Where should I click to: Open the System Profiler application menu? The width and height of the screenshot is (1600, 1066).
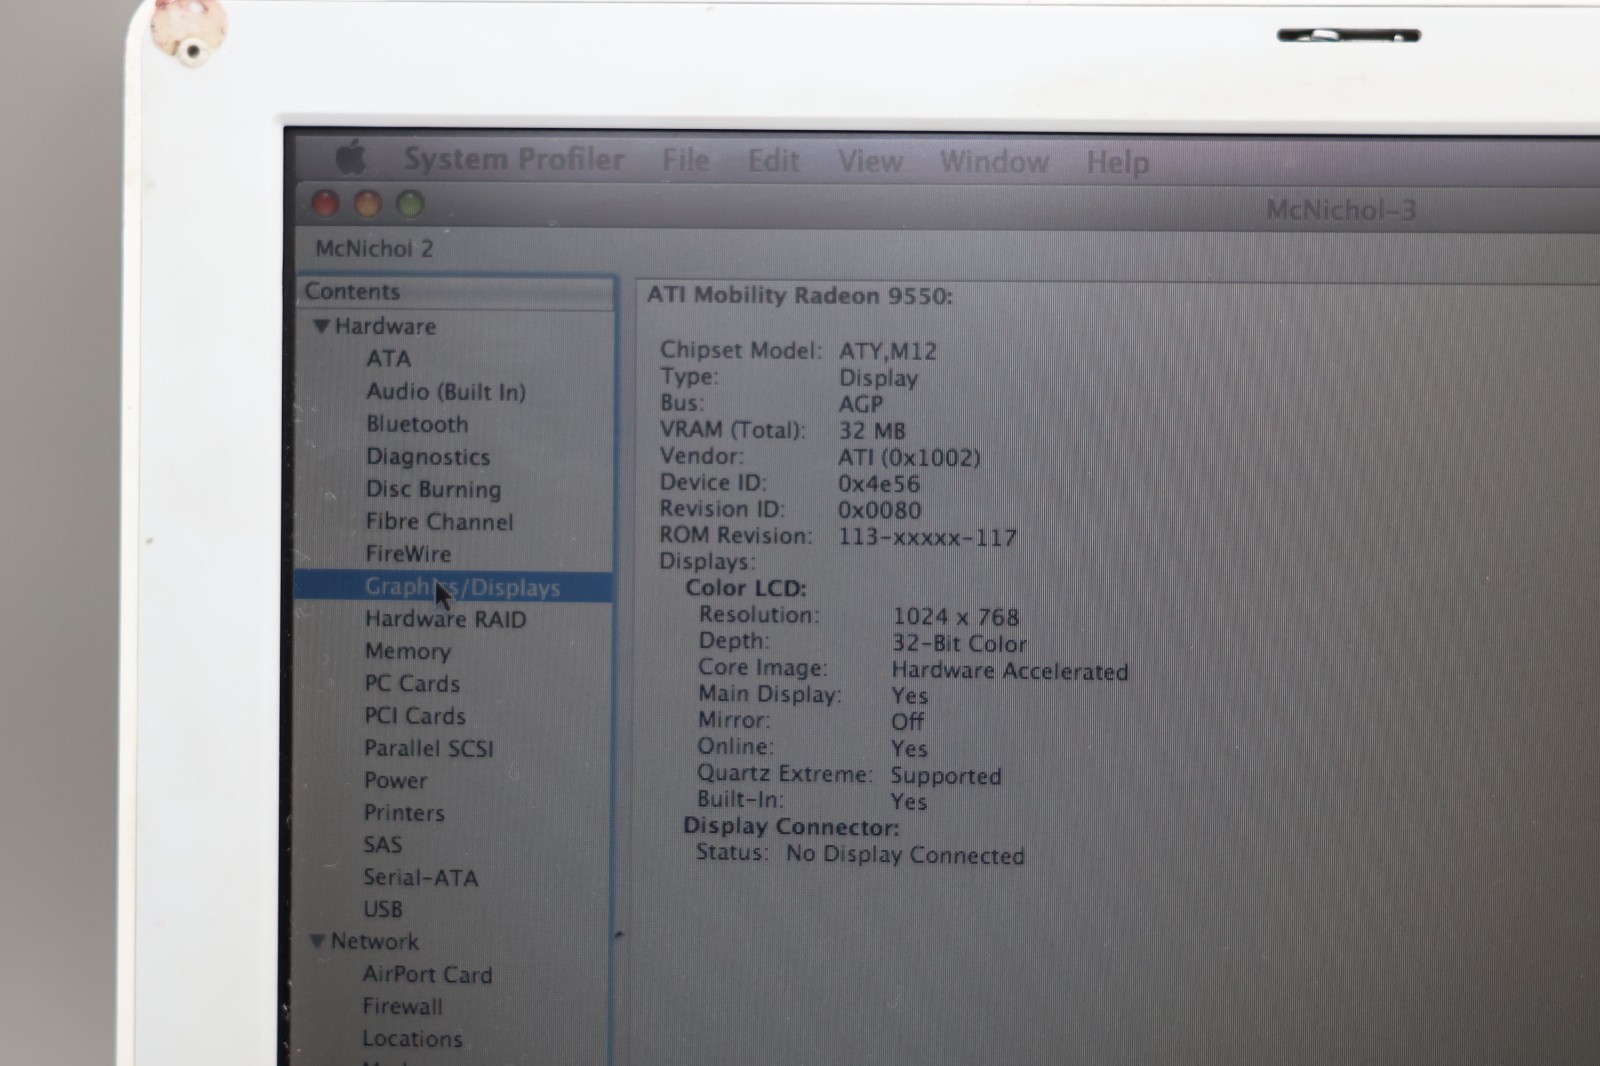514,159
